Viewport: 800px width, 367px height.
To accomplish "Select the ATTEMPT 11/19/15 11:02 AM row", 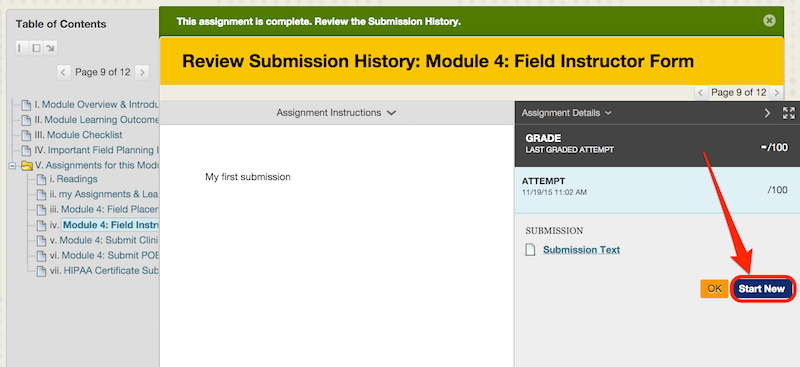I will point(657,190).
